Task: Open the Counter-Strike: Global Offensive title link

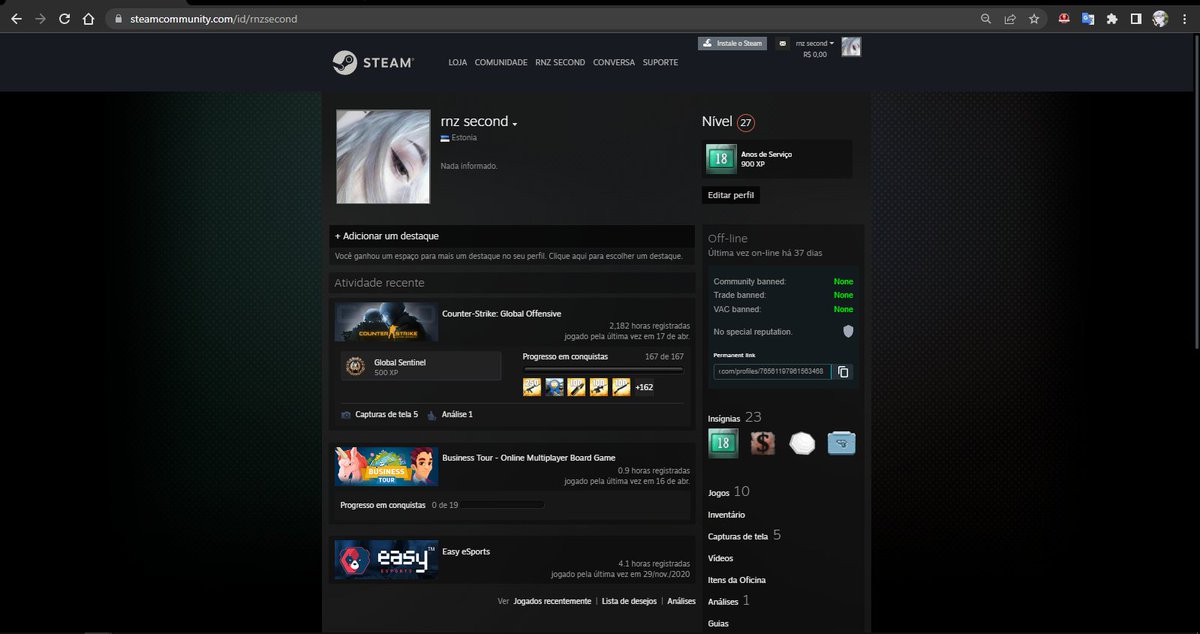Action: 502,313
